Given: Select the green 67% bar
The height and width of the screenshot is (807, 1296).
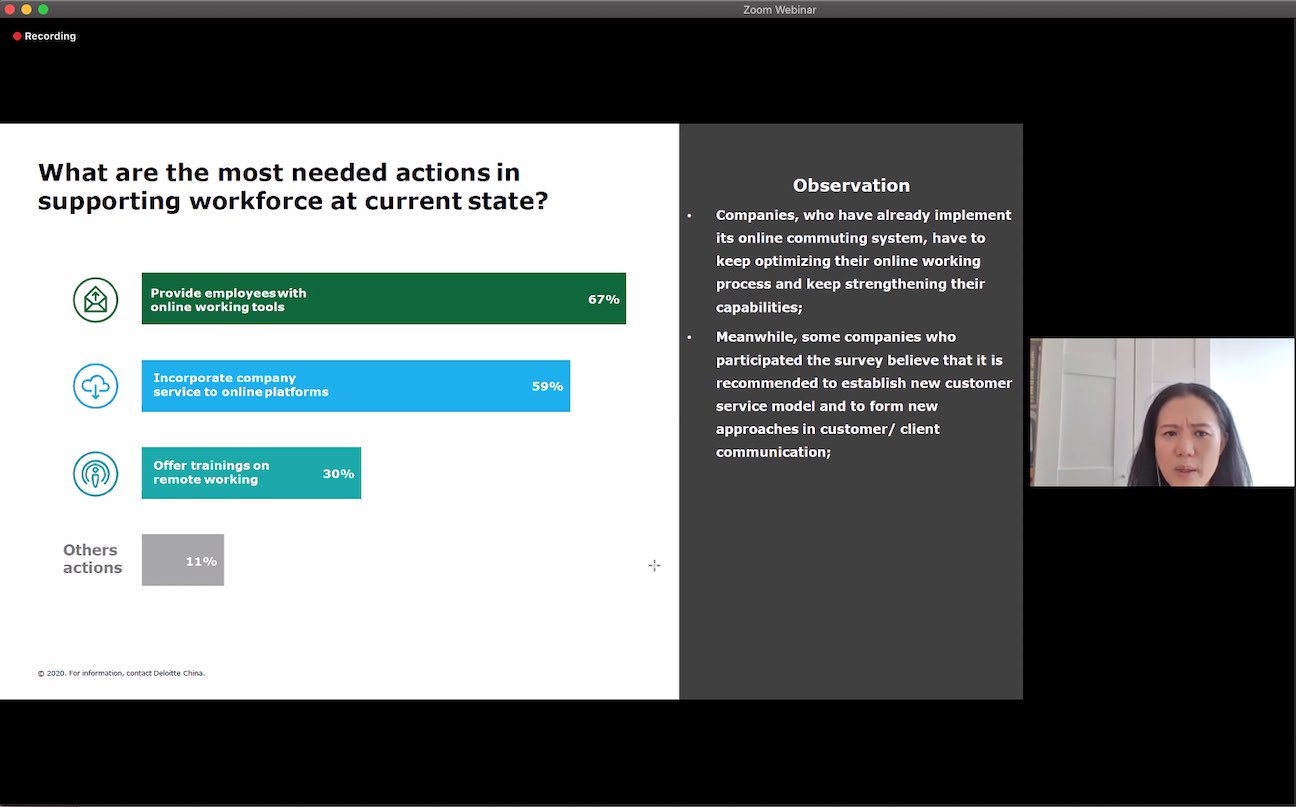Looking at the screenshot, I should point(383,299).
